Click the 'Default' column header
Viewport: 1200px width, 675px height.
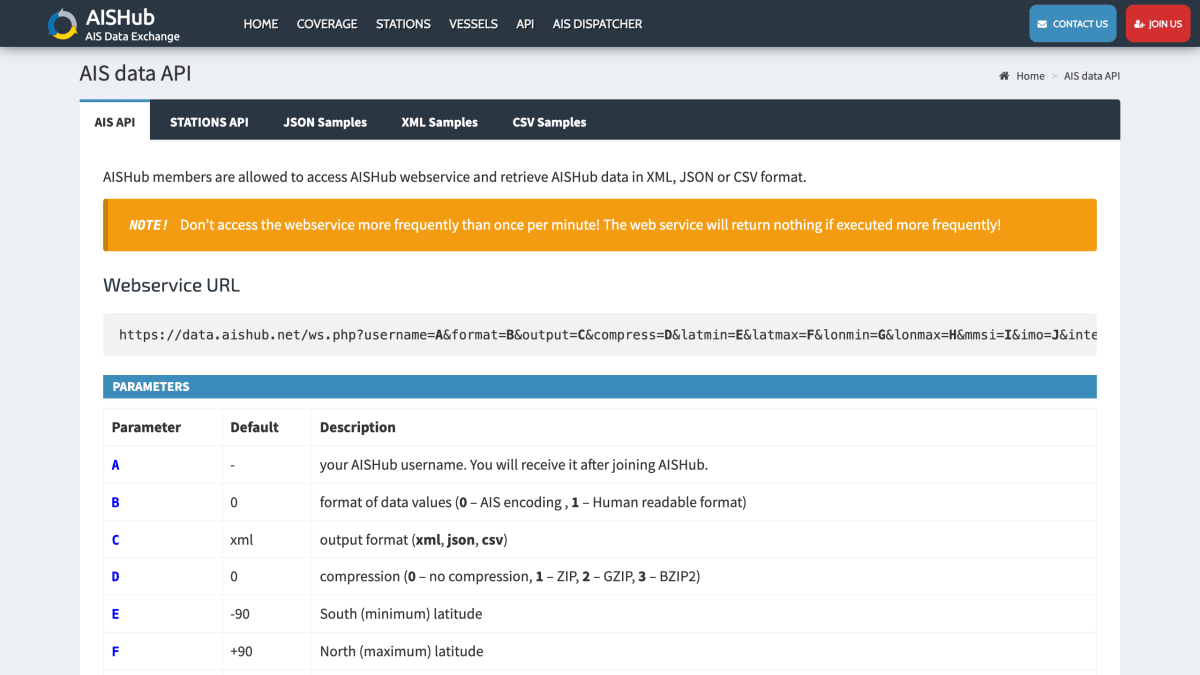(254, 427)
